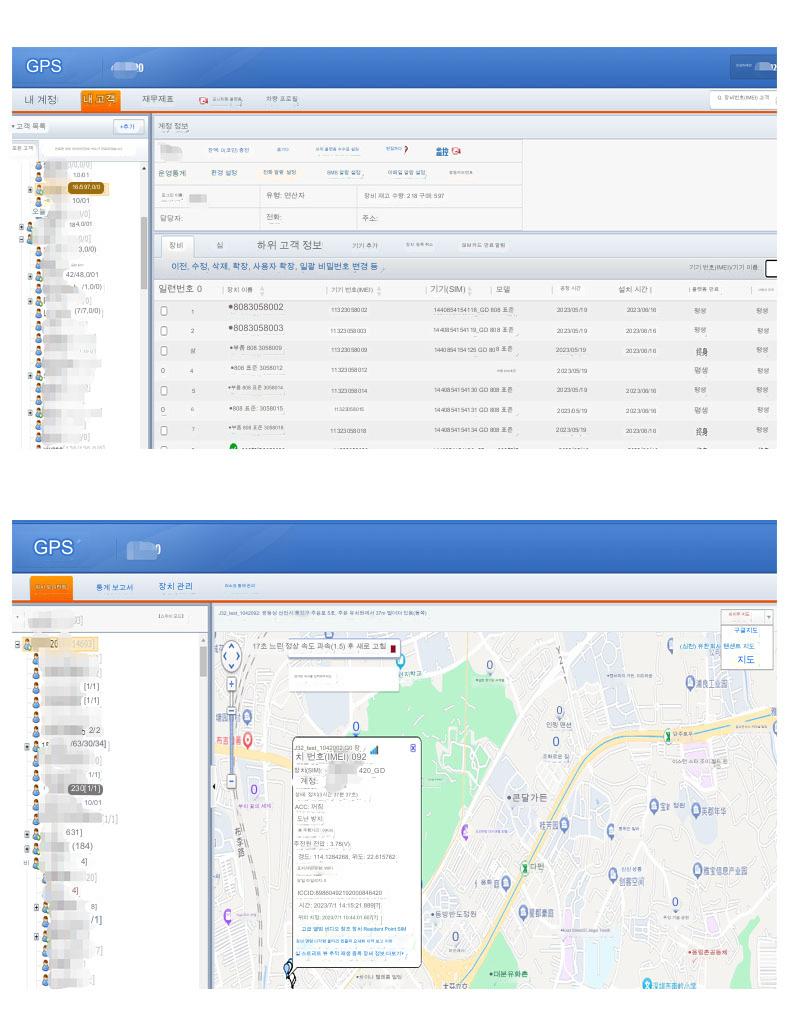Collapse left panel using the splitter arrow
This screenshot has height=1020, width=790.
point(211,787)
